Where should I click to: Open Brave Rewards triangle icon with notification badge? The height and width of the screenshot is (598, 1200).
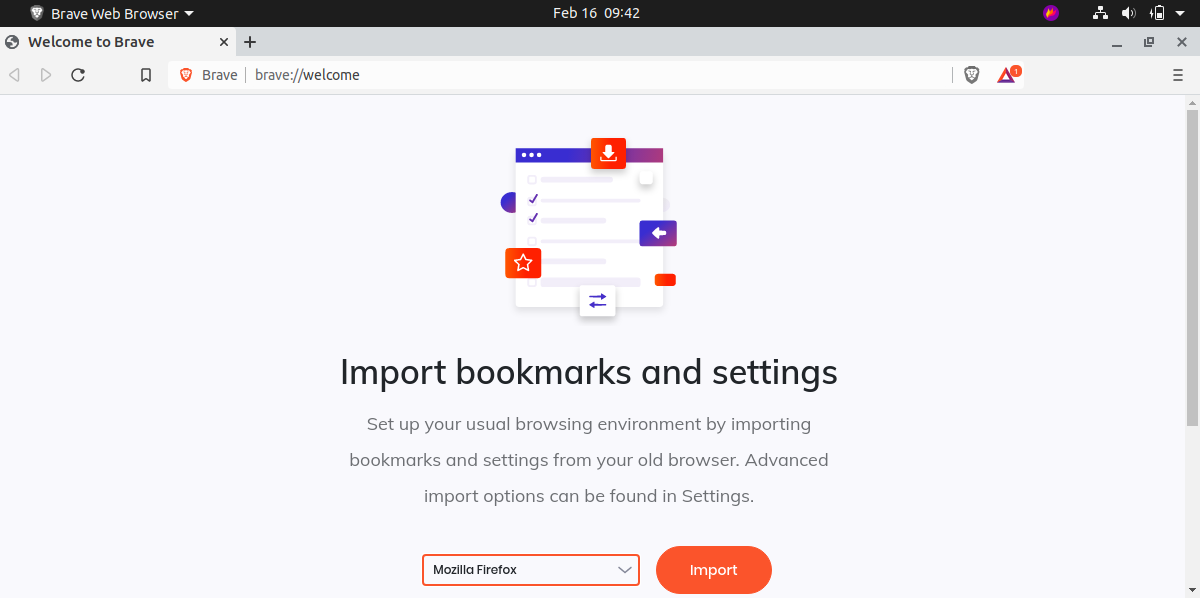click(1008, 75)
